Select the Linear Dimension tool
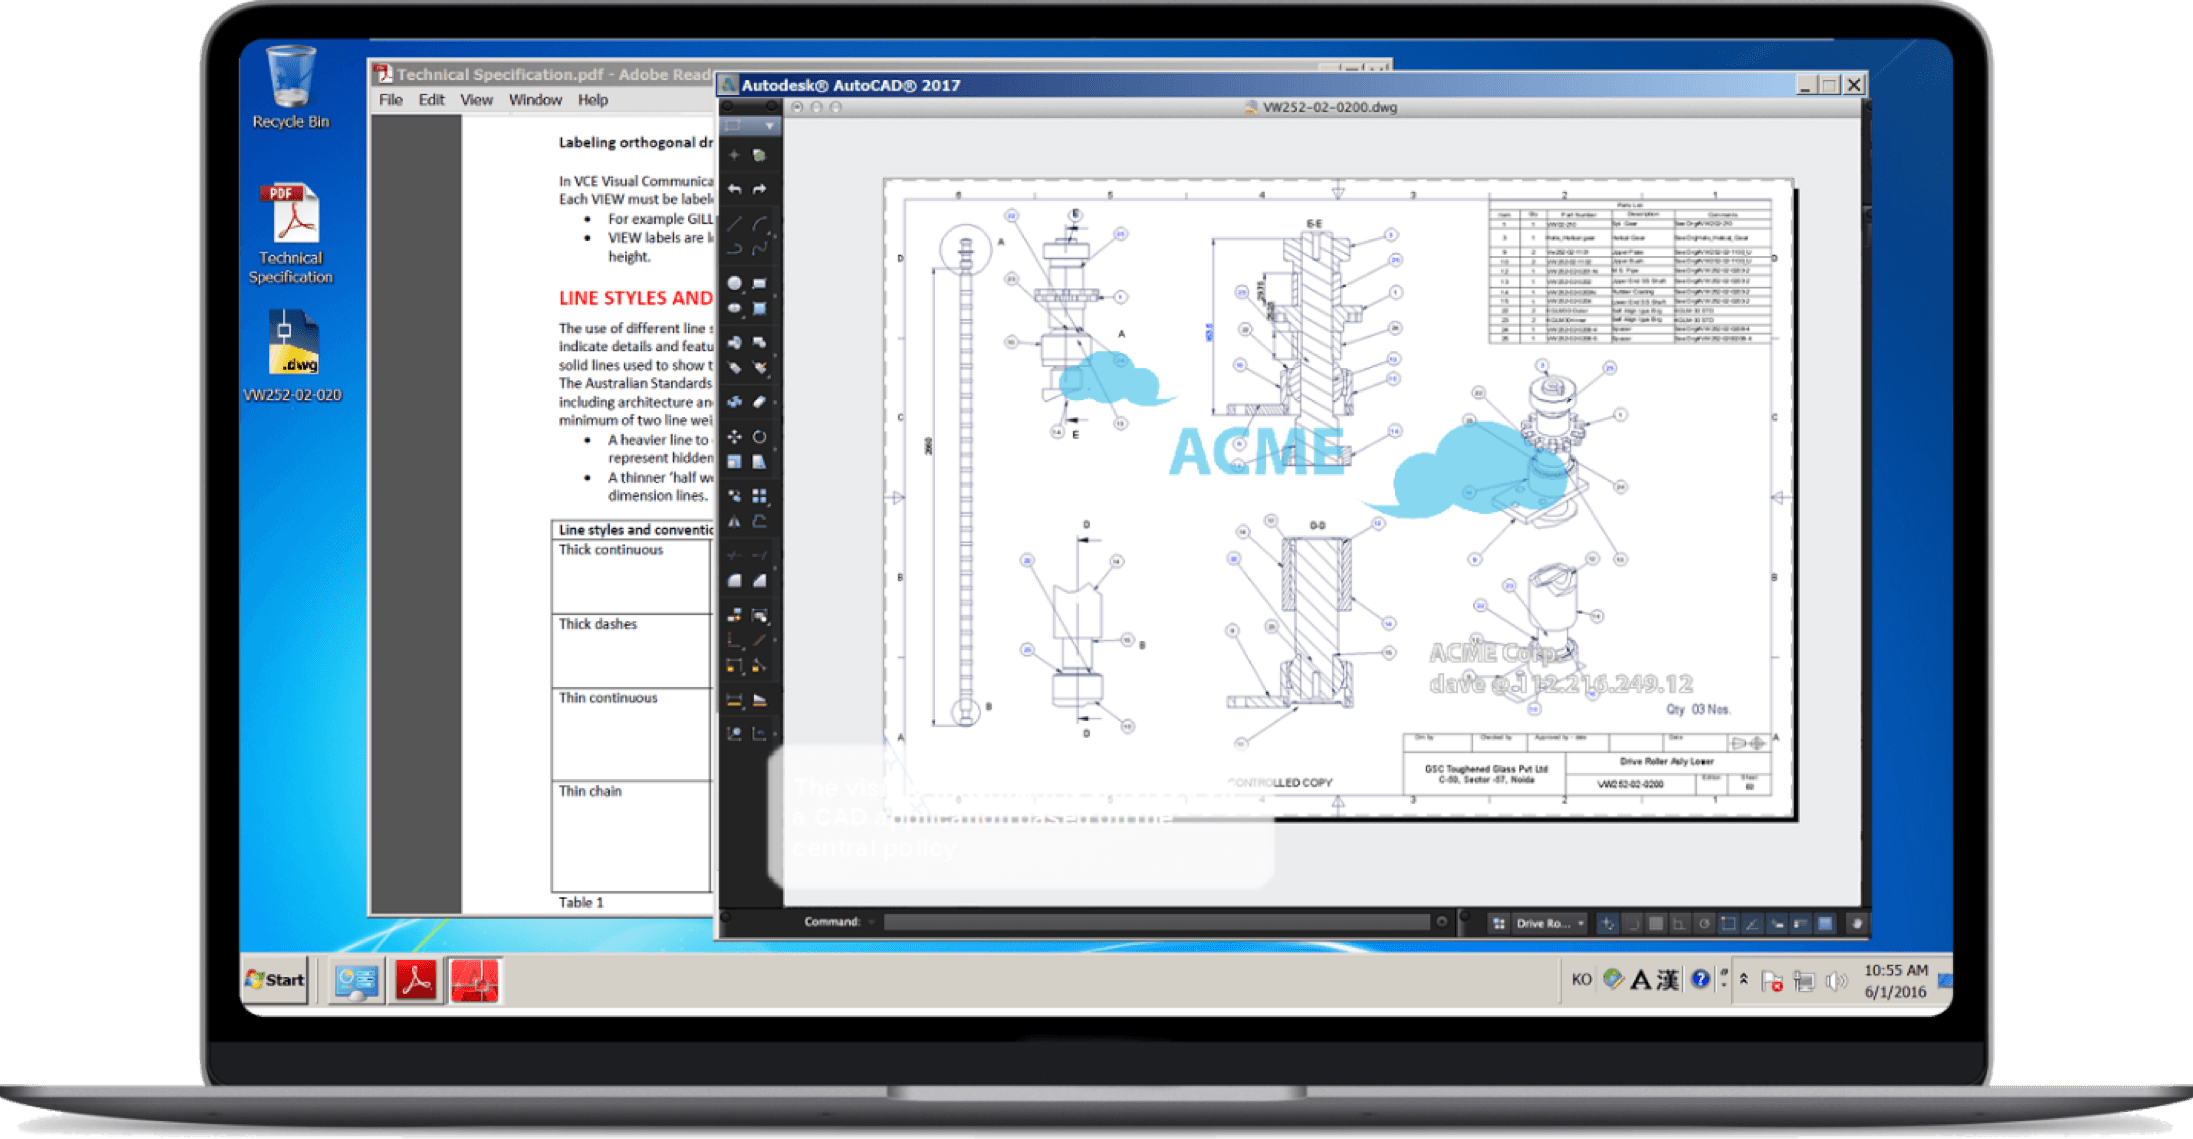This screenshot has width=2193, height=1139. click(x=735, y=699)
